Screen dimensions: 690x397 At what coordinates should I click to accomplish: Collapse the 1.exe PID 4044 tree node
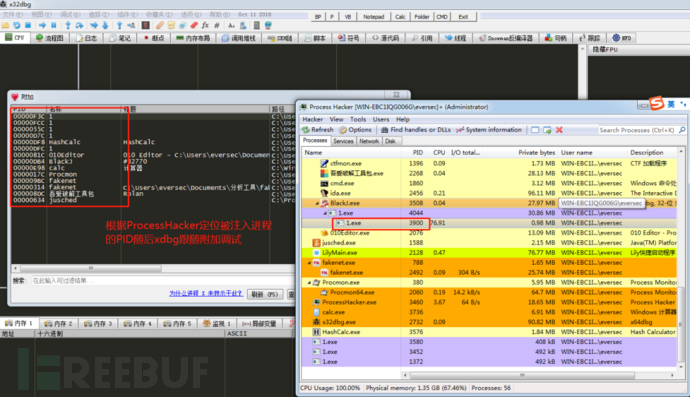tap(325, 213)
